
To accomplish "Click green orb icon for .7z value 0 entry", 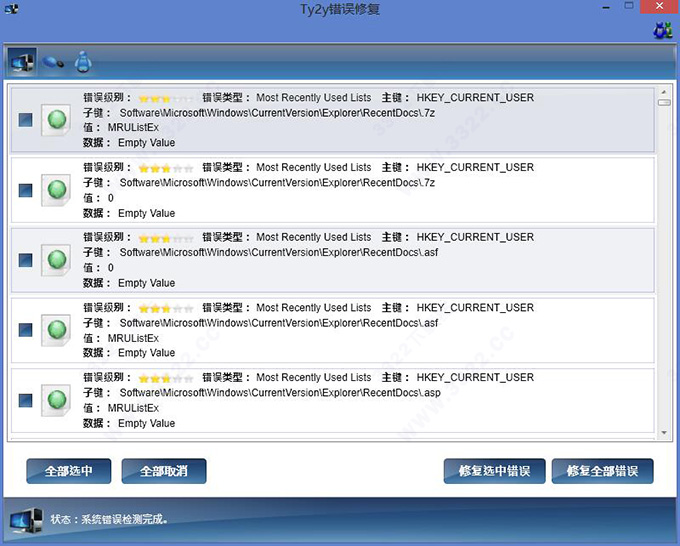I will 56,190.
